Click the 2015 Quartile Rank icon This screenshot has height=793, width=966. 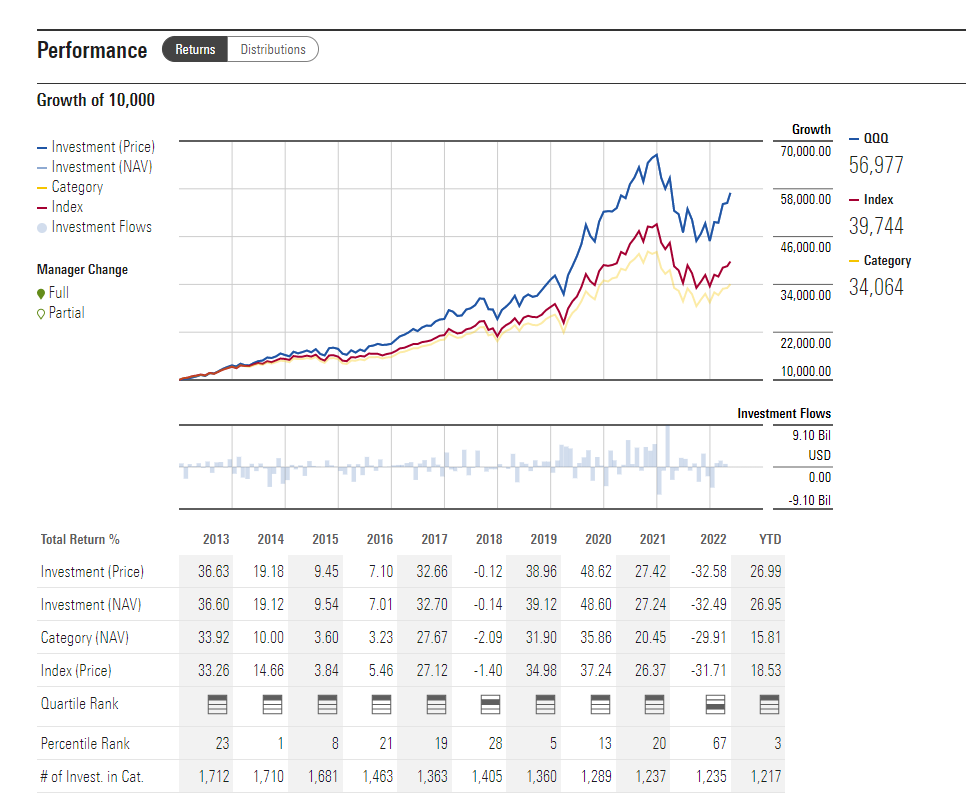coord(325,705)
